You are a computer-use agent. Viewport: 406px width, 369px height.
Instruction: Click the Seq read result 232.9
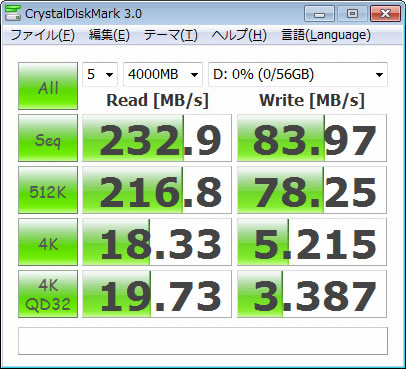pyautogui.click(x=157, y=138)
